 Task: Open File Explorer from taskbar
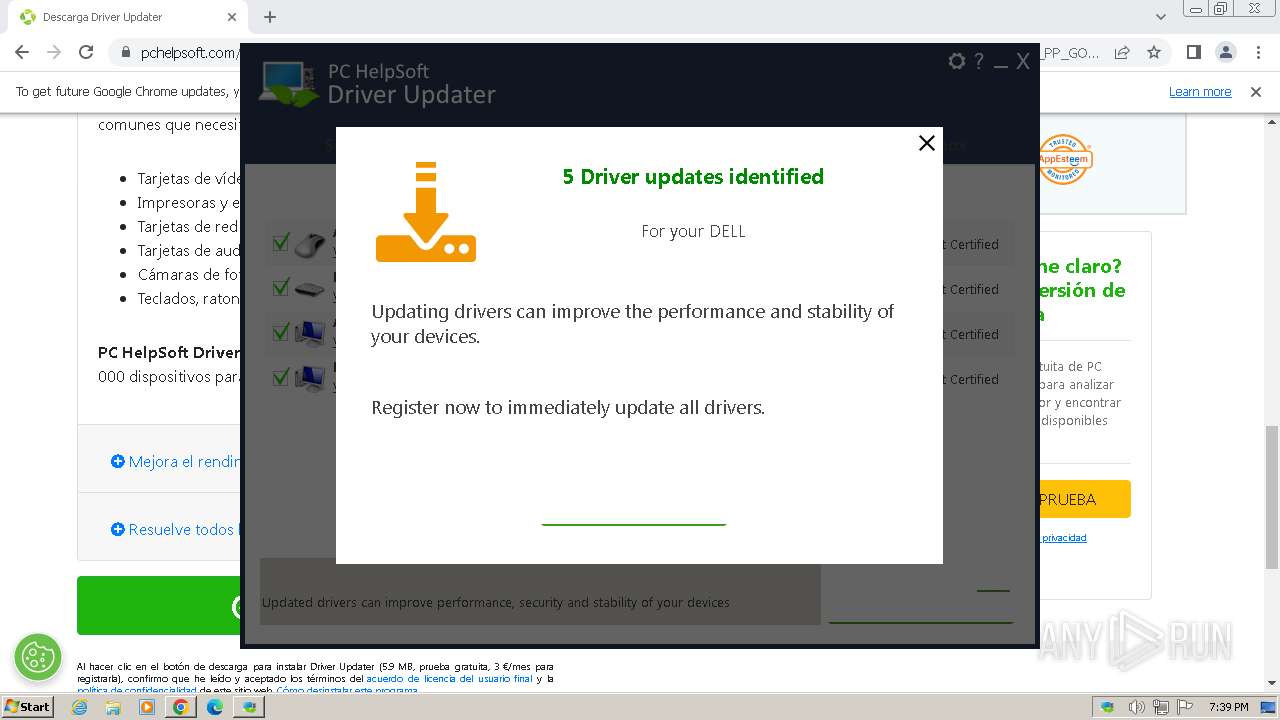pyautogui.click(x=114, y=707)
